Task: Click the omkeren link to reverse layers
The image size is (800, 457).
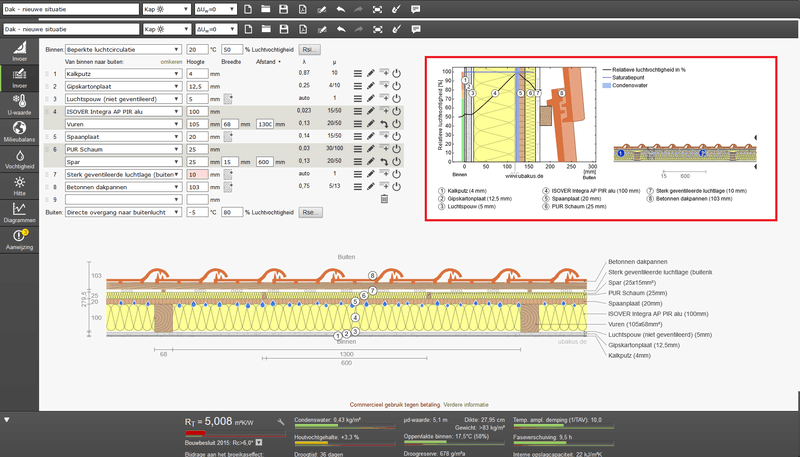Action: 171,62
